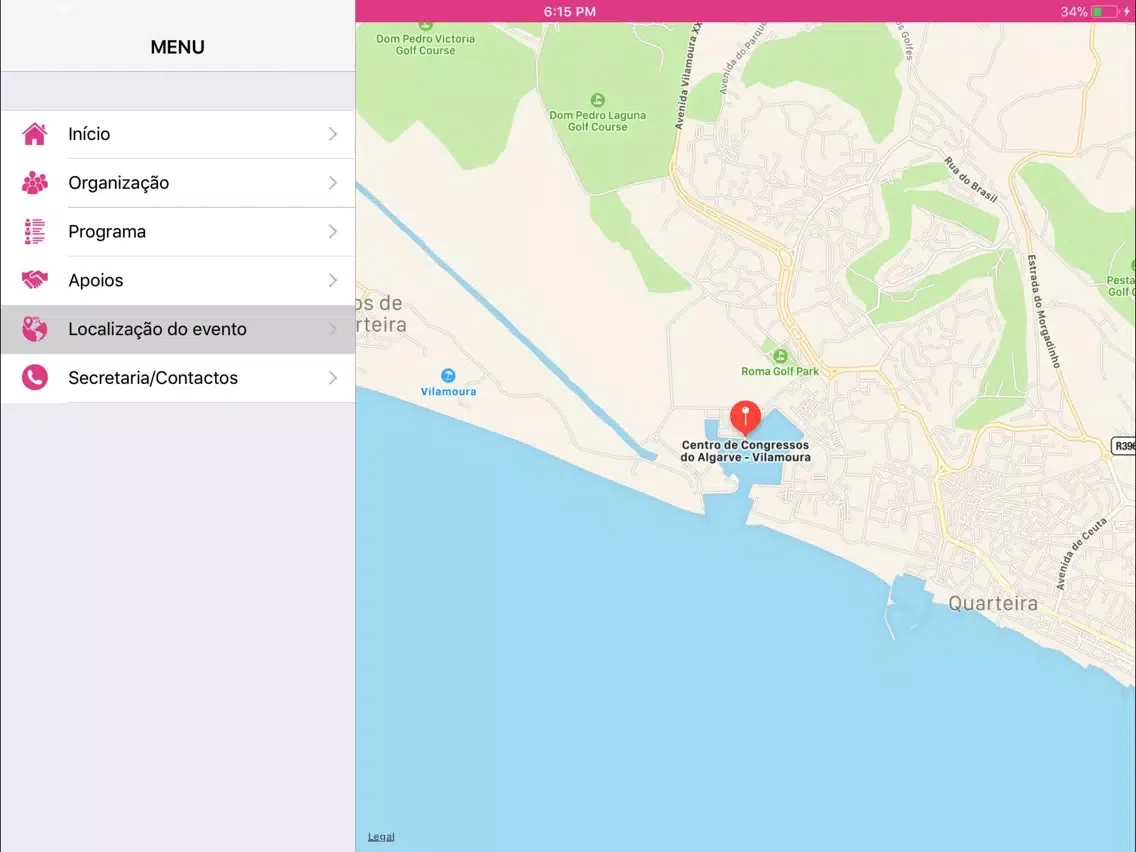Screen dimensions: 1136x852
Task: Click the Apoios handshake icon
Action: pos(34,280)
